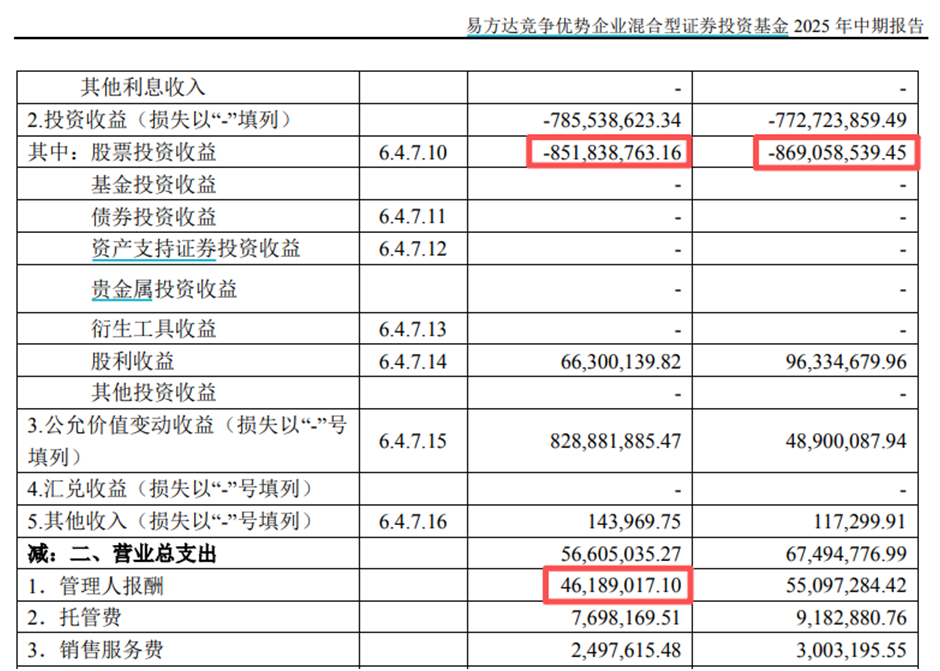Click the highlighted value -869,058,539.45
The width and height of the screenshot is (940, 671).
[x=840, y=152]
